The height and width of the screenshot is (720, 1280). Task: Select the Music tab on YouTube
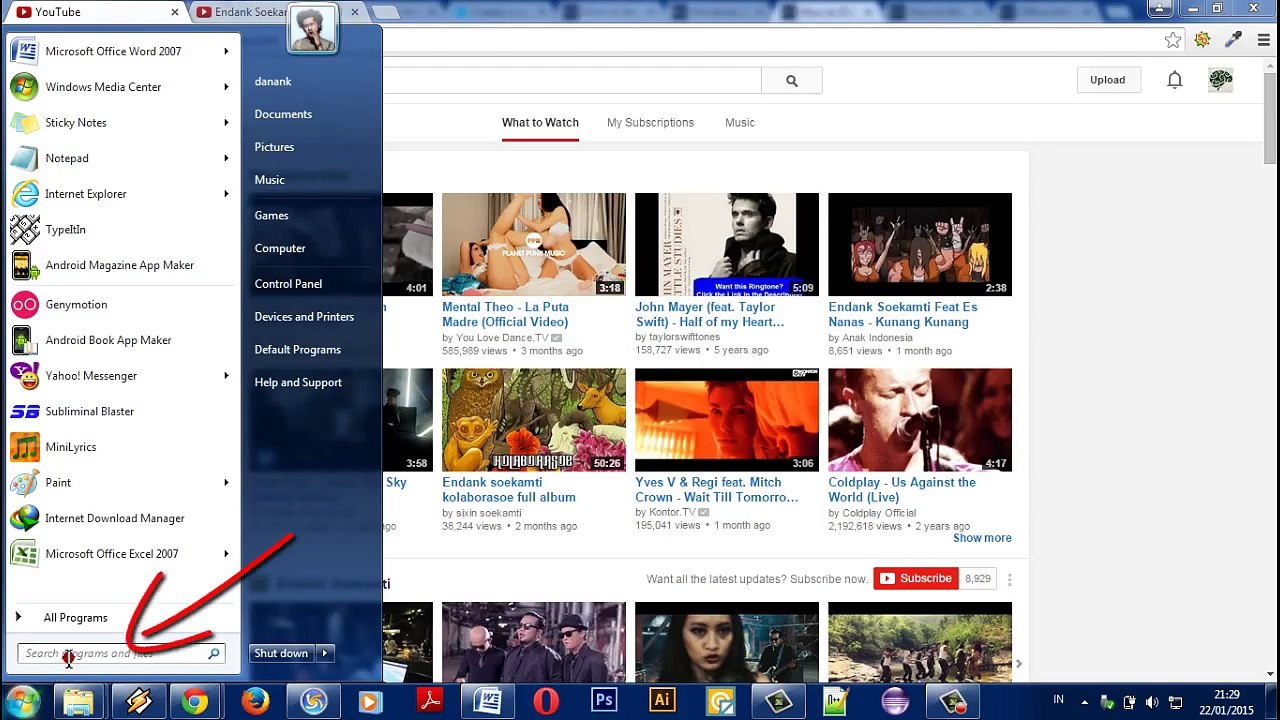click(740, 123)
